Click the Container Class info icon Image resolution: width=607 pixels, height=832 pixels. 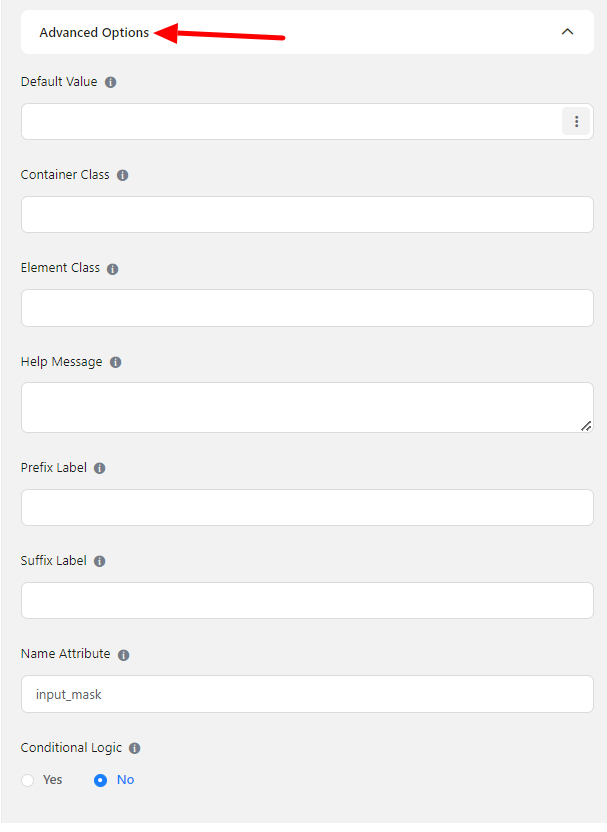(123, 175)
